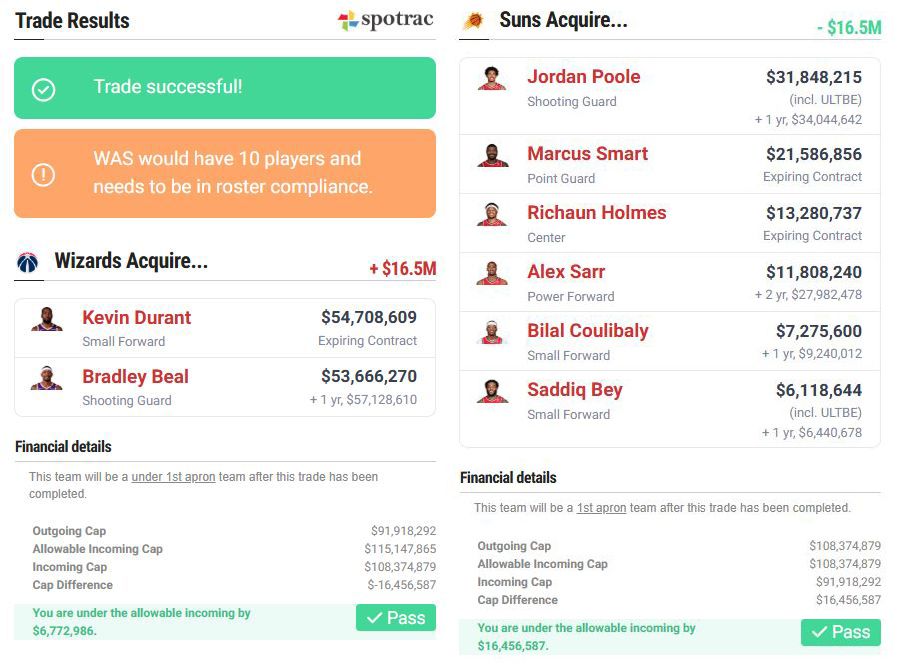This screenshot has width=900, height=664.
Task: Click Alex Sarr's headshot photo
Action: click(x=492, y=274)
